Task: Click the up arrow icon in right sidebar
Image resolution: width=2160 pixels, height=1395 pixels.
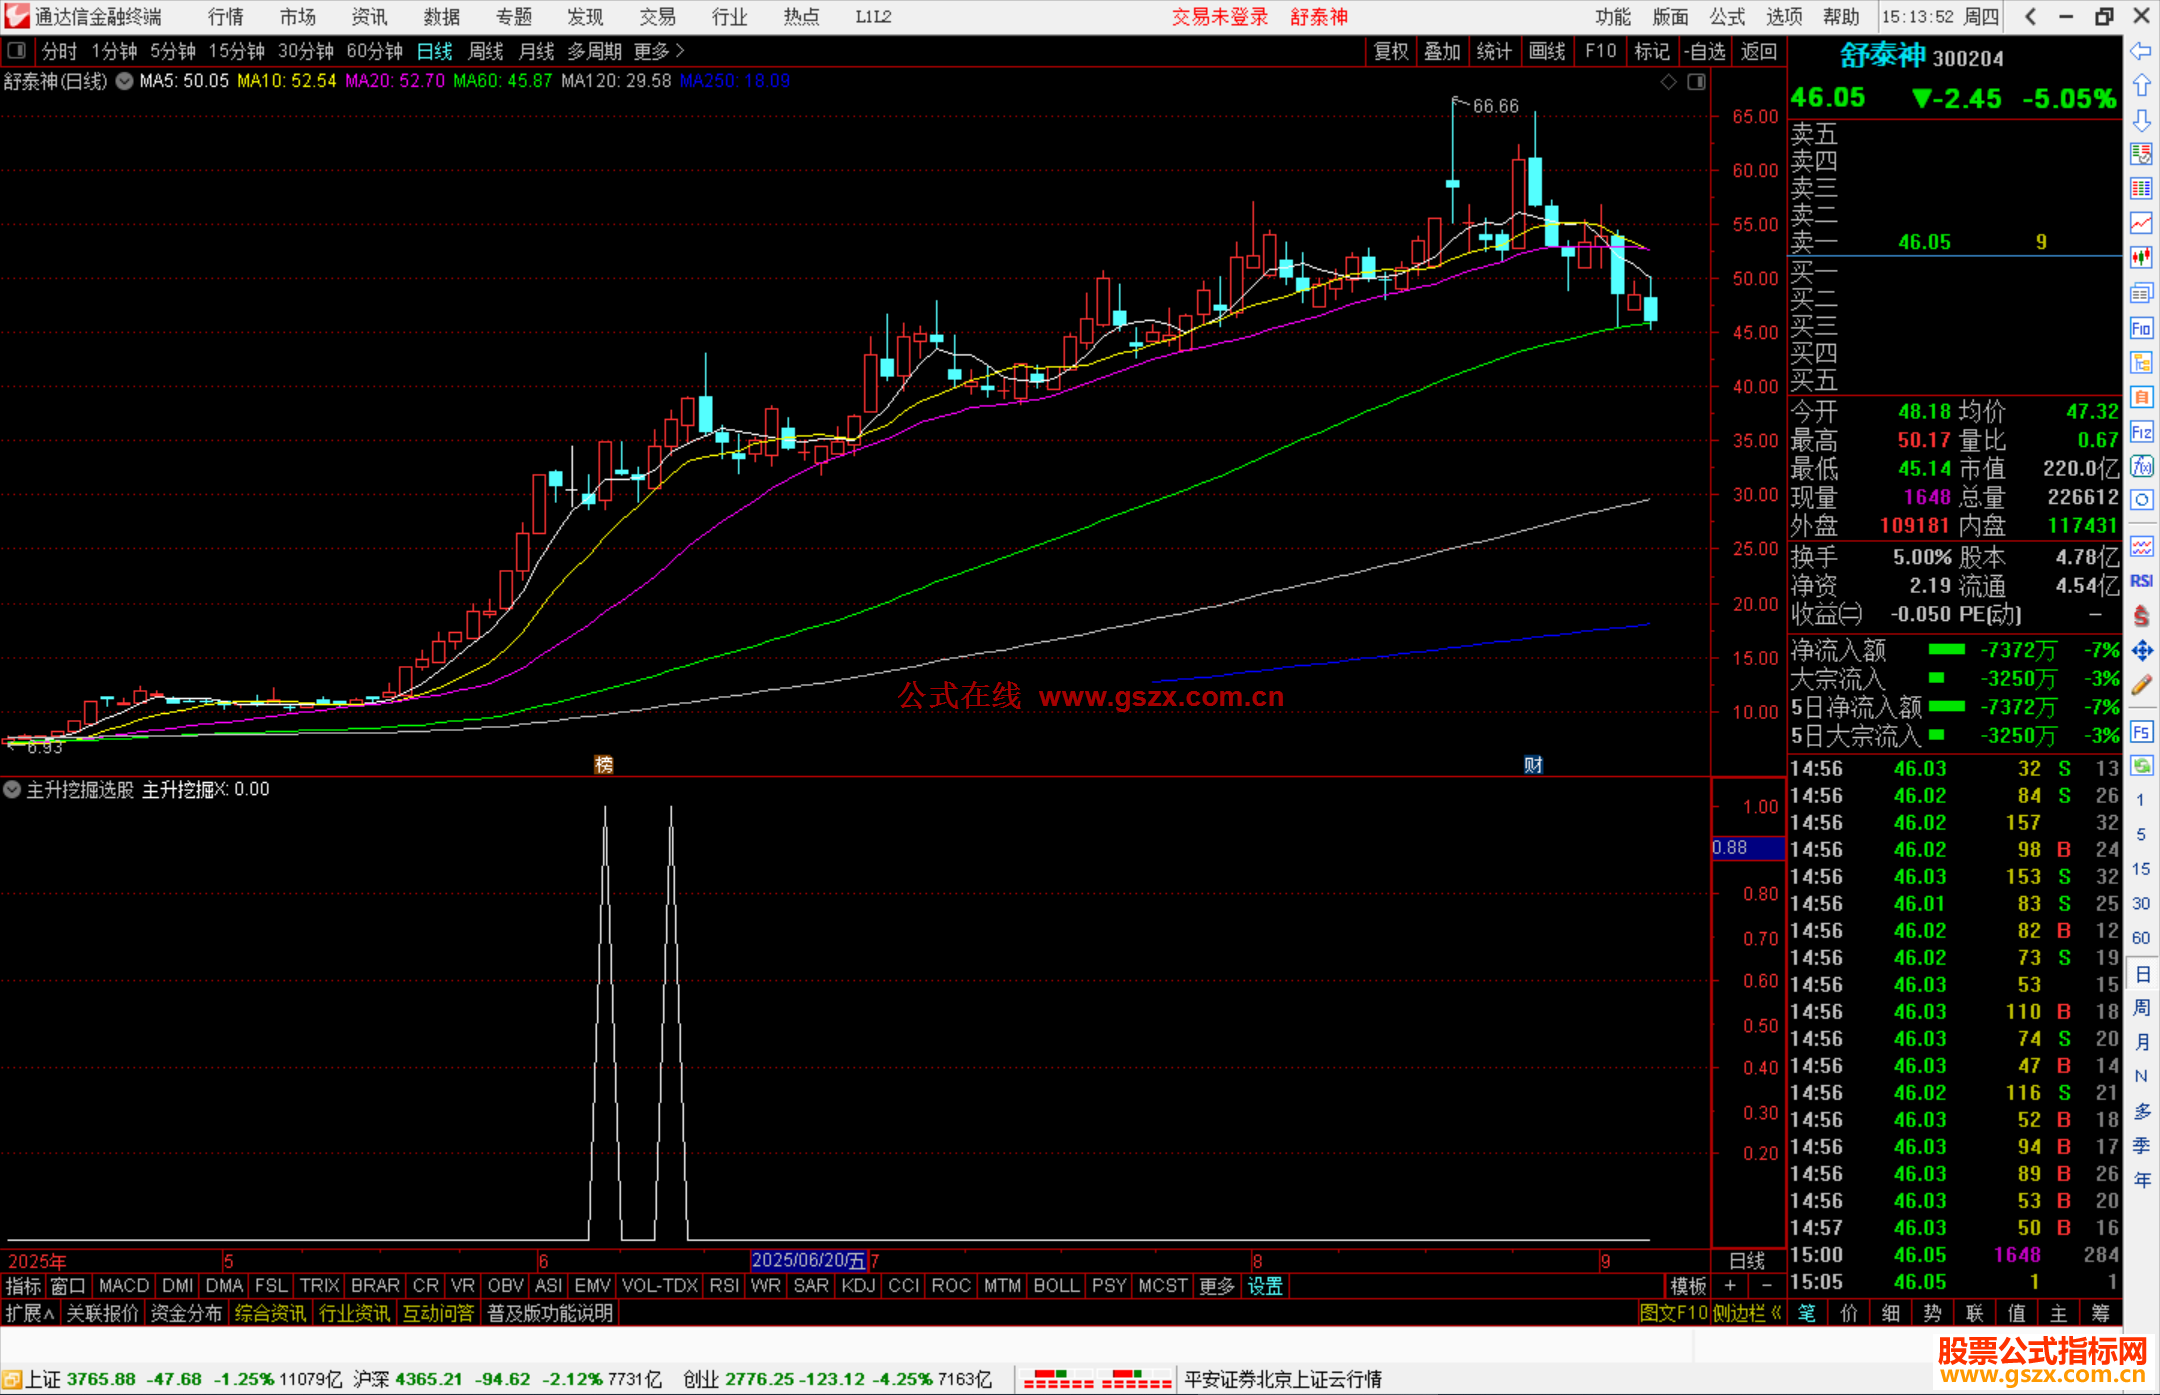Action: [2141, 86]
